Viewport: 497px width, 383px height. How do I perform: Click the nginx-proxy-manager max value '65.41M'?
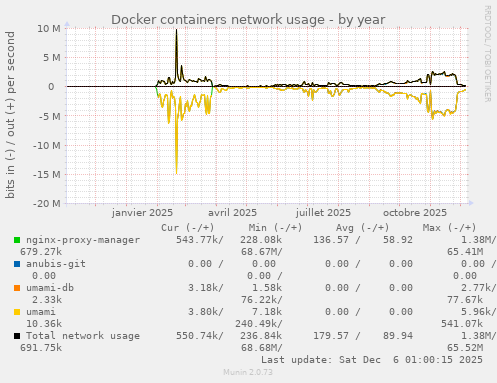pos(465,252)
